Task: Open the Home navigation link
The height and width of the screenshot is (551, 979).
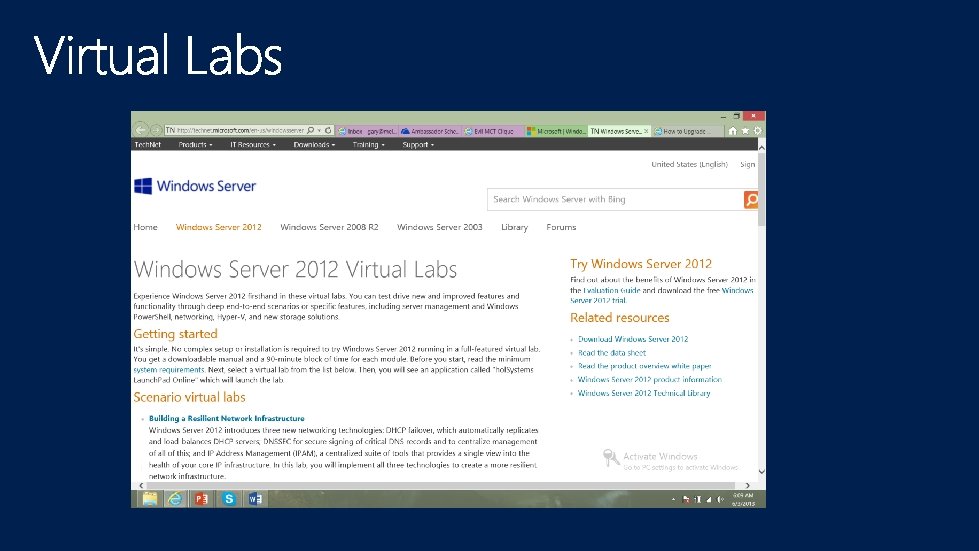Action: 145,227
